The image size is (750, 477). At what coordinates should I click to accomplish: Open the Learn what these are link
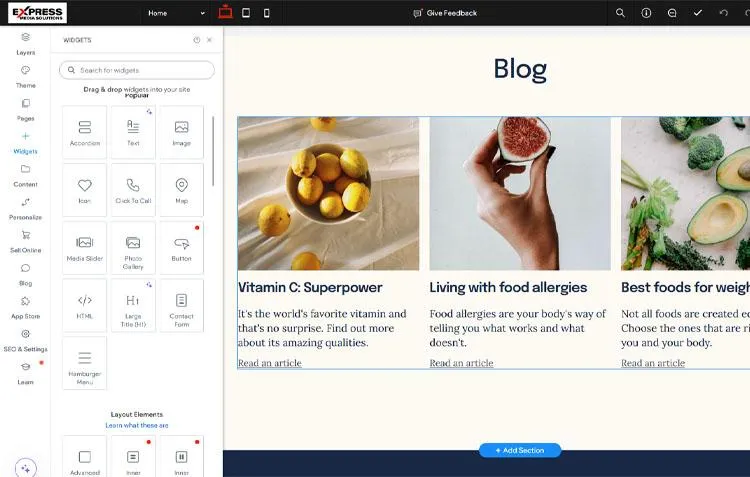click(137, 425)
